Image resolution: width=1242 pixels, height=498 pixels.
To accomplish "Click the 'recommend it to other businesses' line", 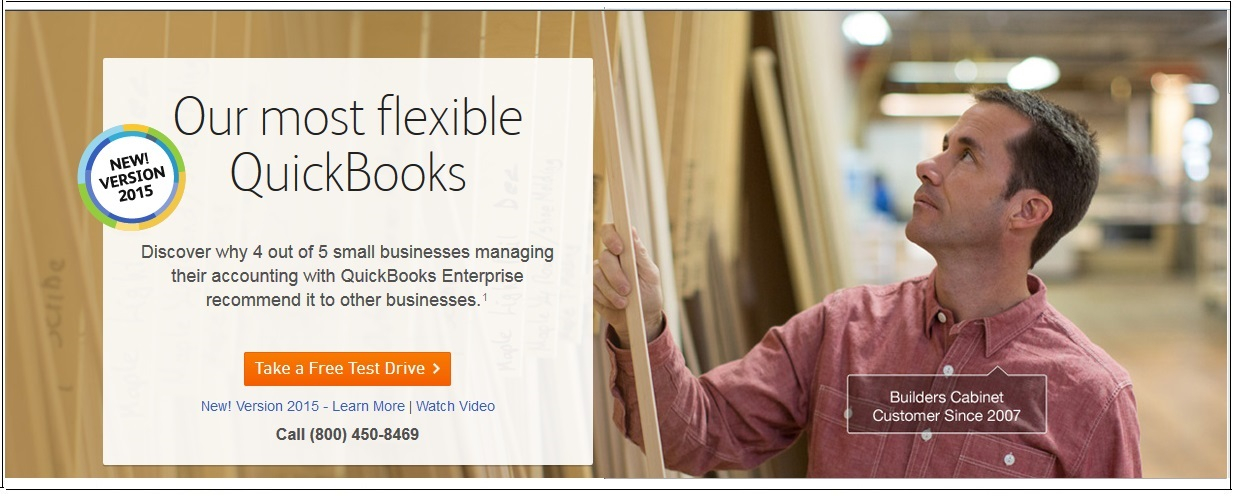I will click(342, 299).
